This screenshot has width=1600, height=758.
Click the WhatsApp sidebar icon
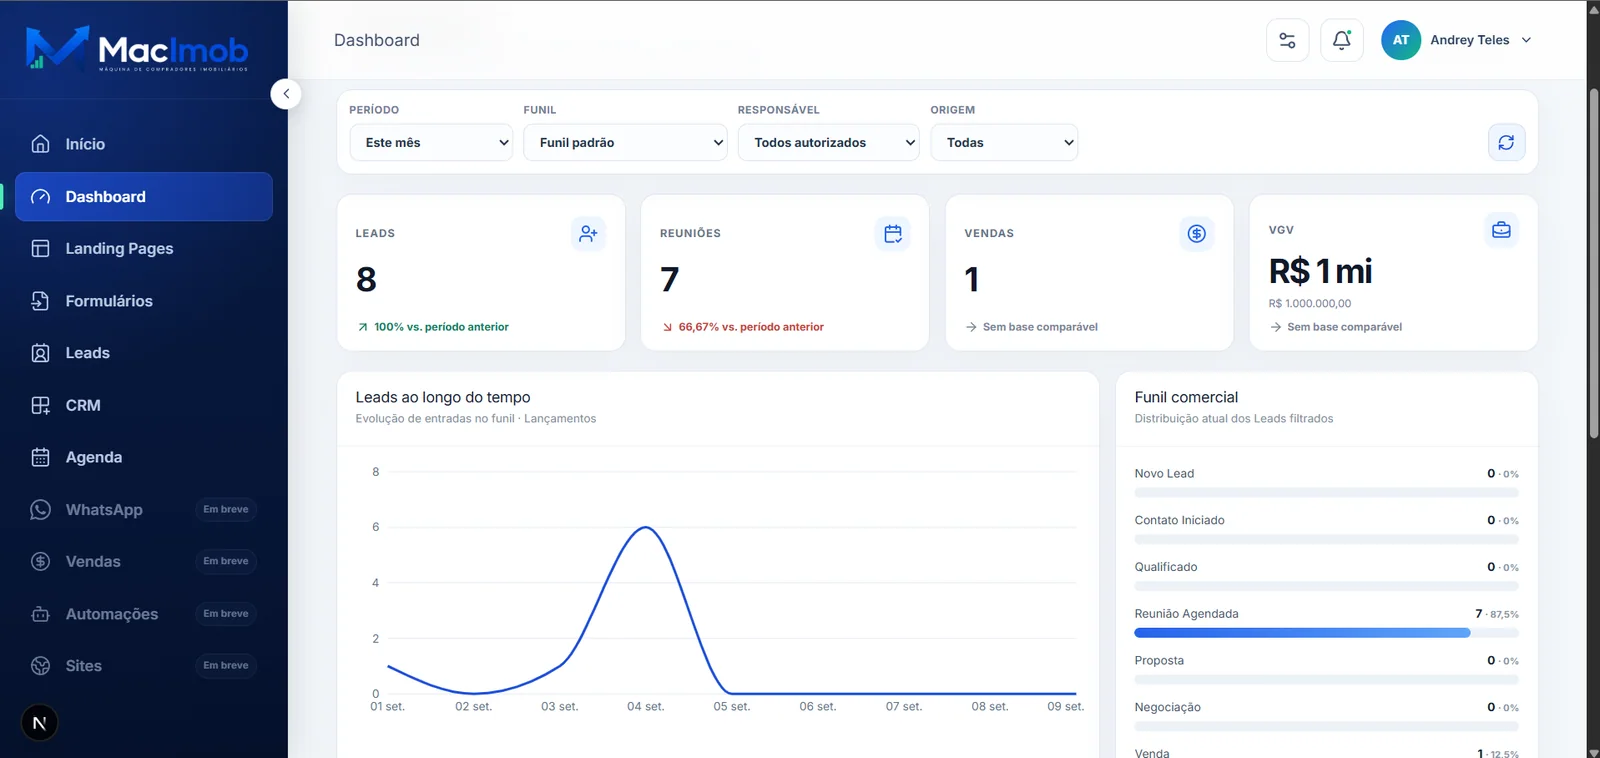click(x=41, y=510)
